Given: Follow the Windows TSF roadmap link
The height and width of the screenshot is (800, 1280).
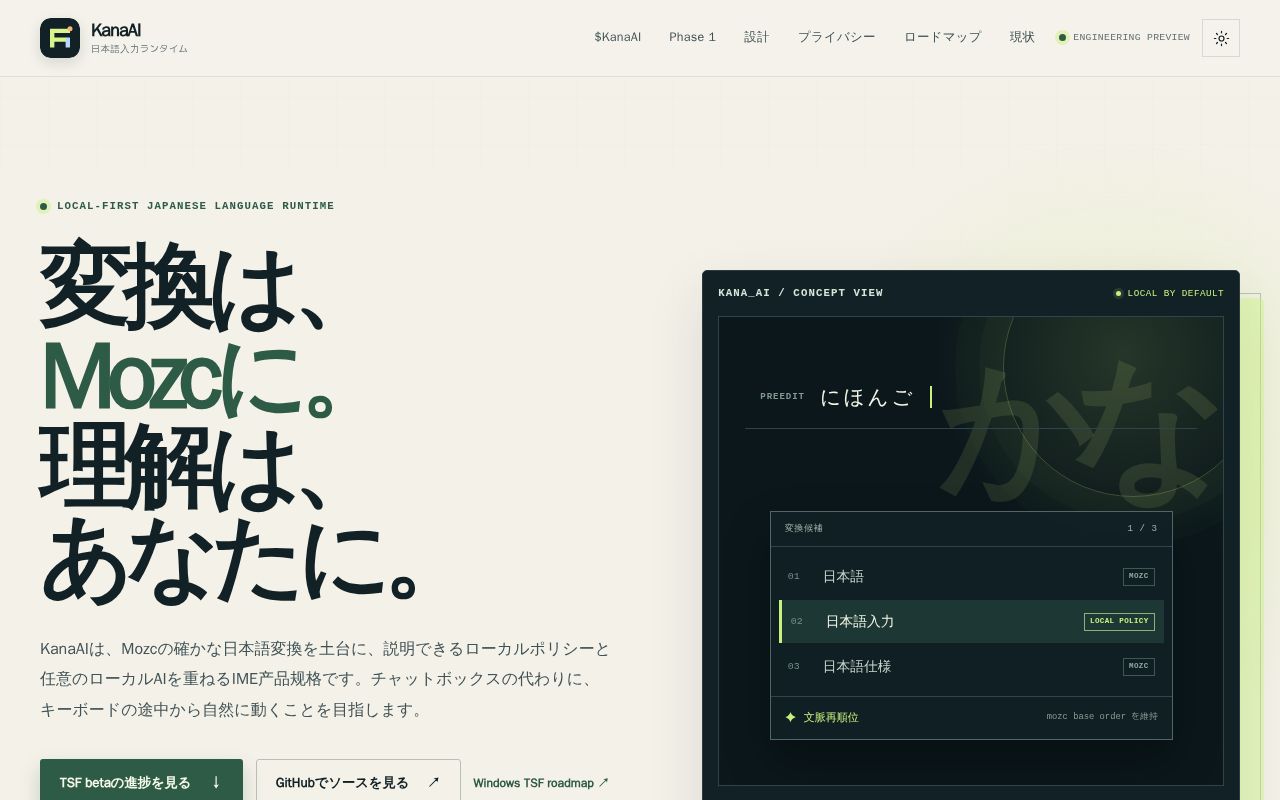Looking at the screenshot, I should point(541,783).
